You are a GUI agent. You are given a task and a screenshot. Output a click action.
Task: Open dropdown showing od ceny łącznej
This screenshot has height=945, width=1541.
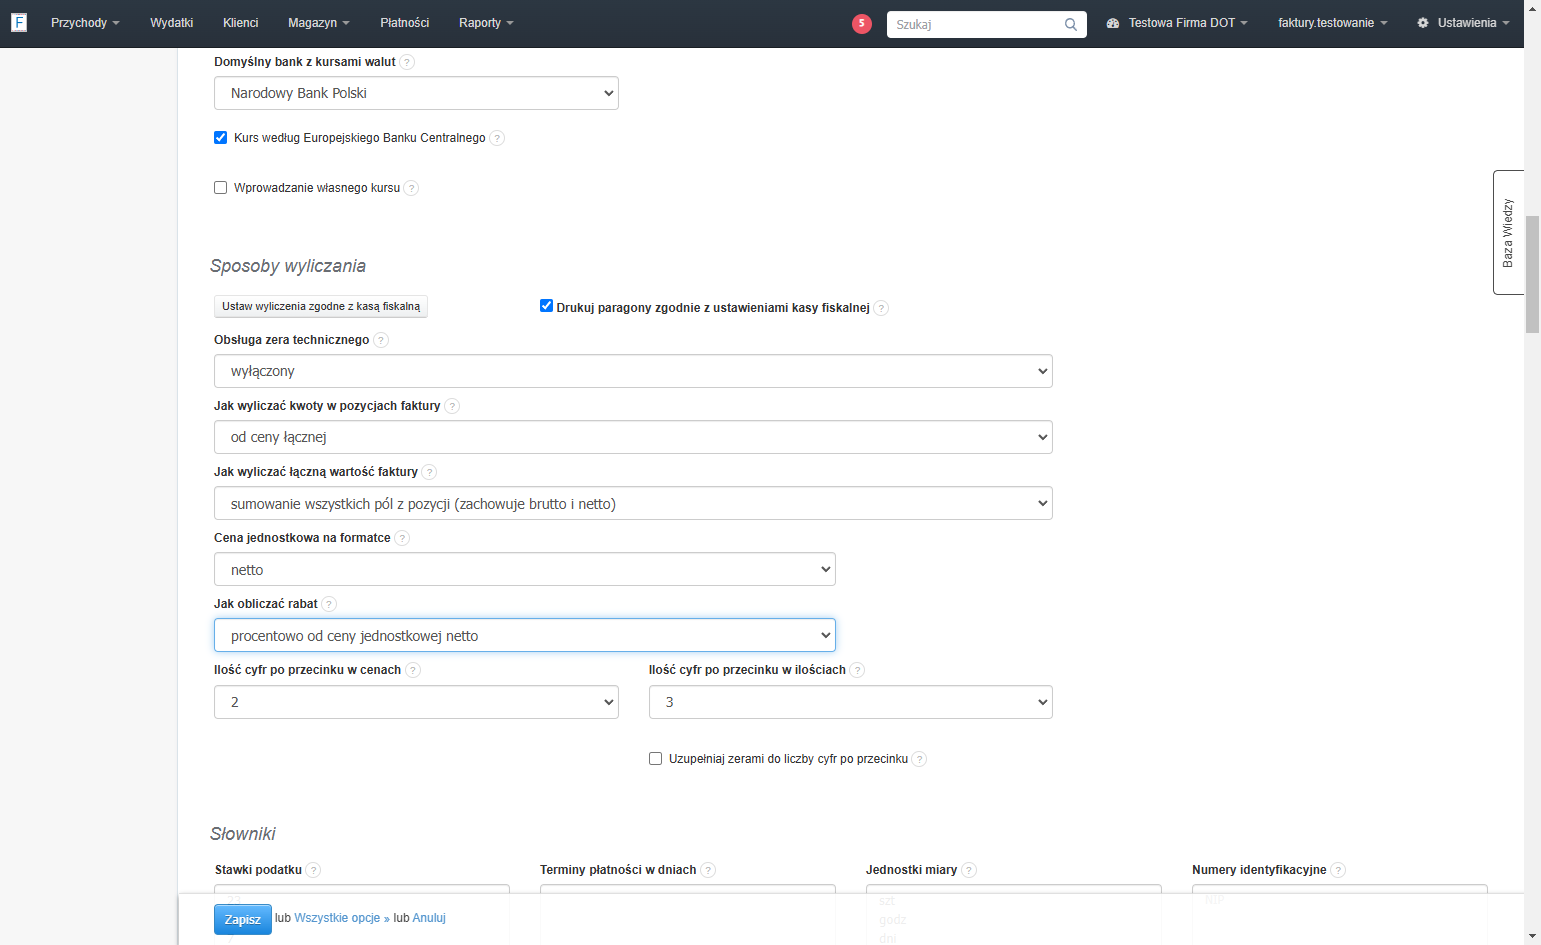click(633, 437)
